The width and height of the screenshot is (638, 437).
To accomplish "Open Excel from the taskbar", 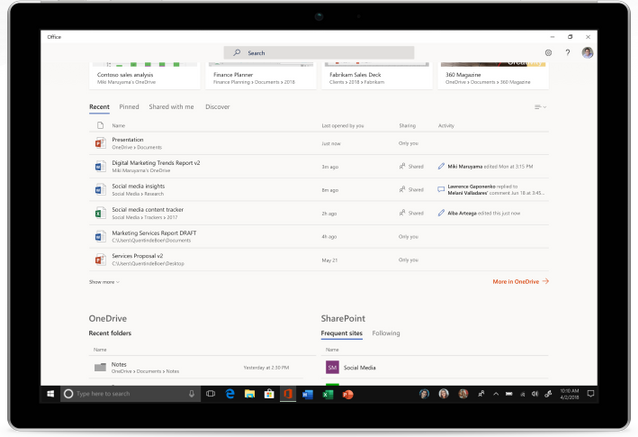I will (328, 394).
